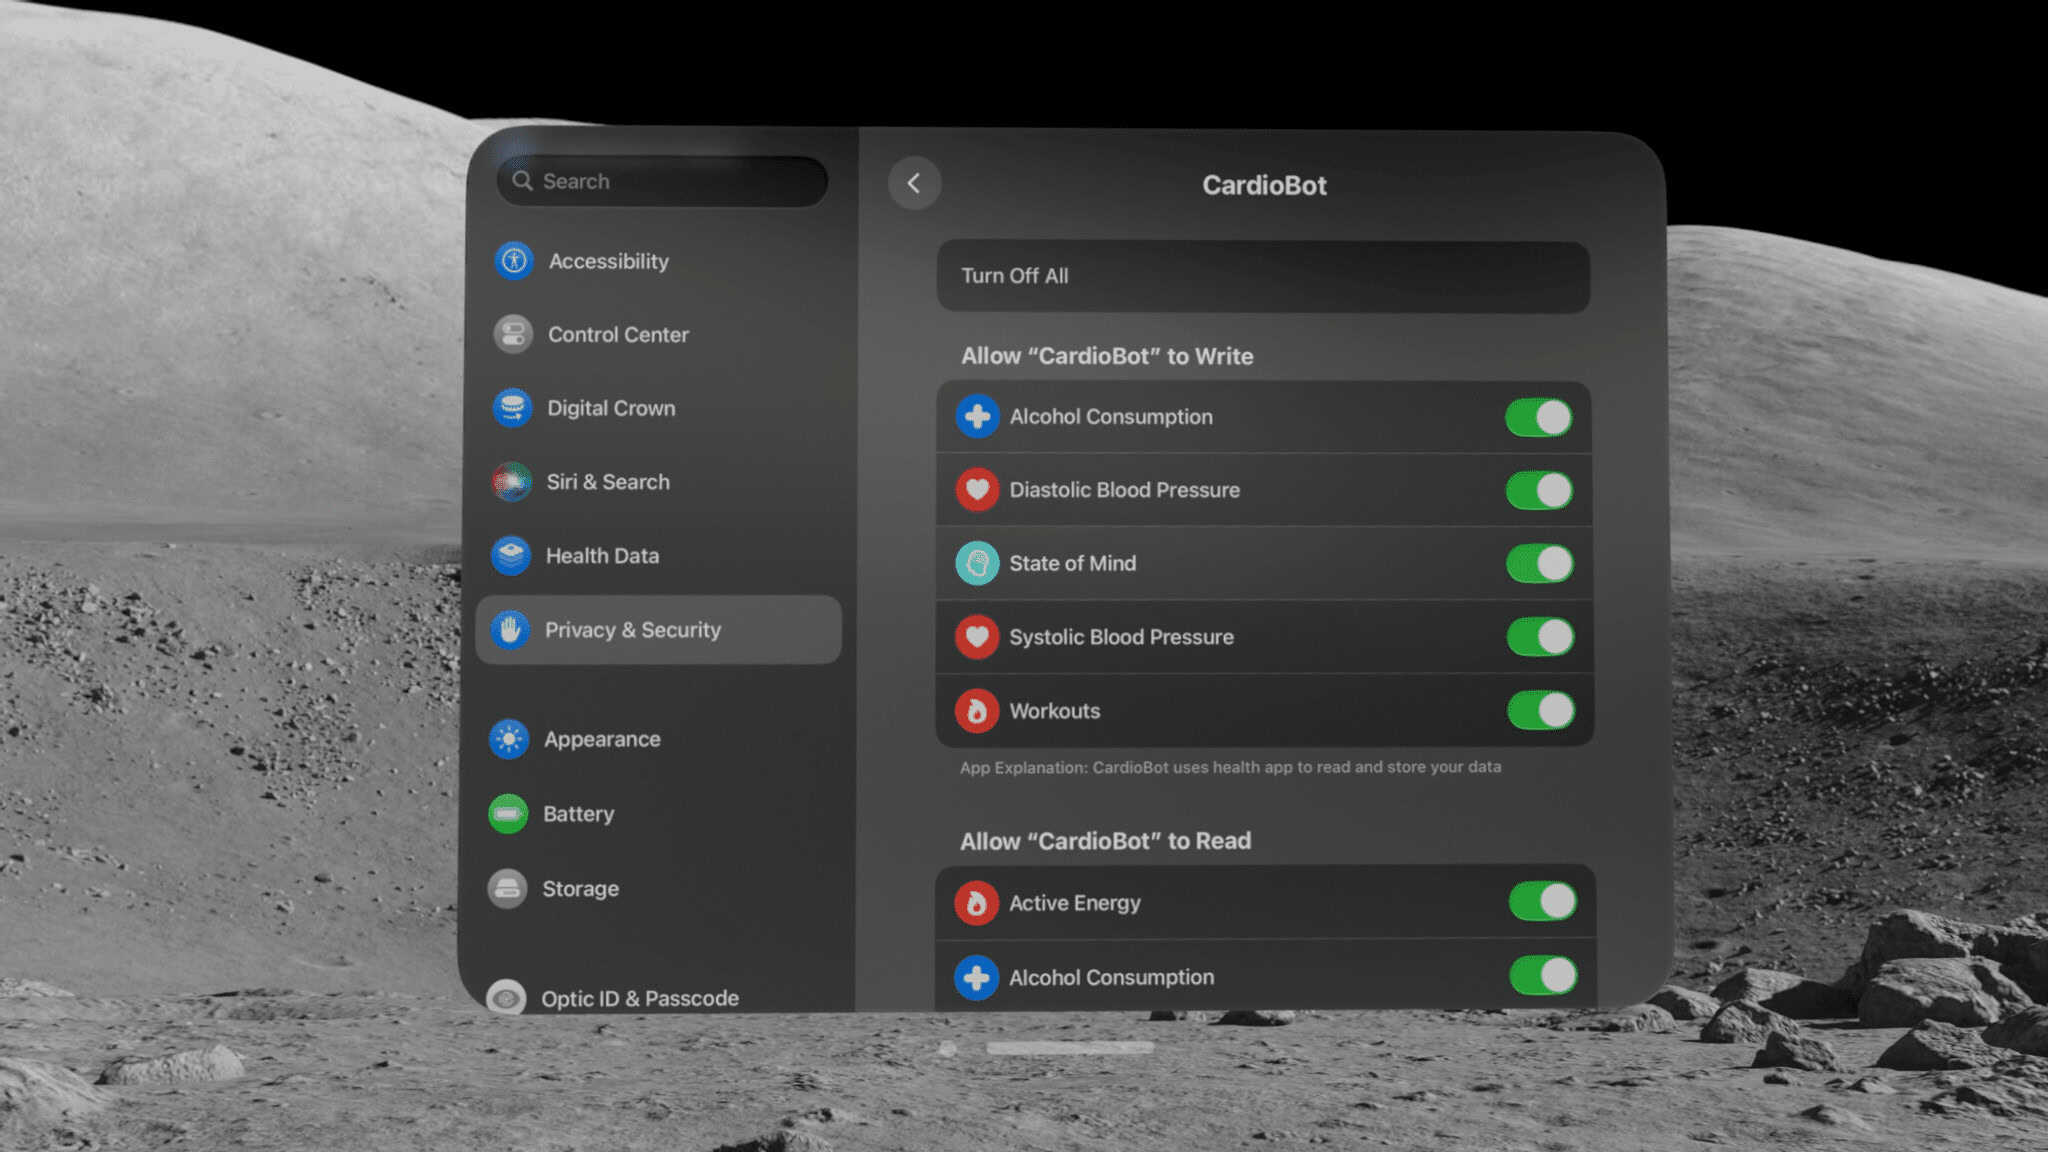Click the Systolic Blood Pressure heart icon

(x=977, y=637)
